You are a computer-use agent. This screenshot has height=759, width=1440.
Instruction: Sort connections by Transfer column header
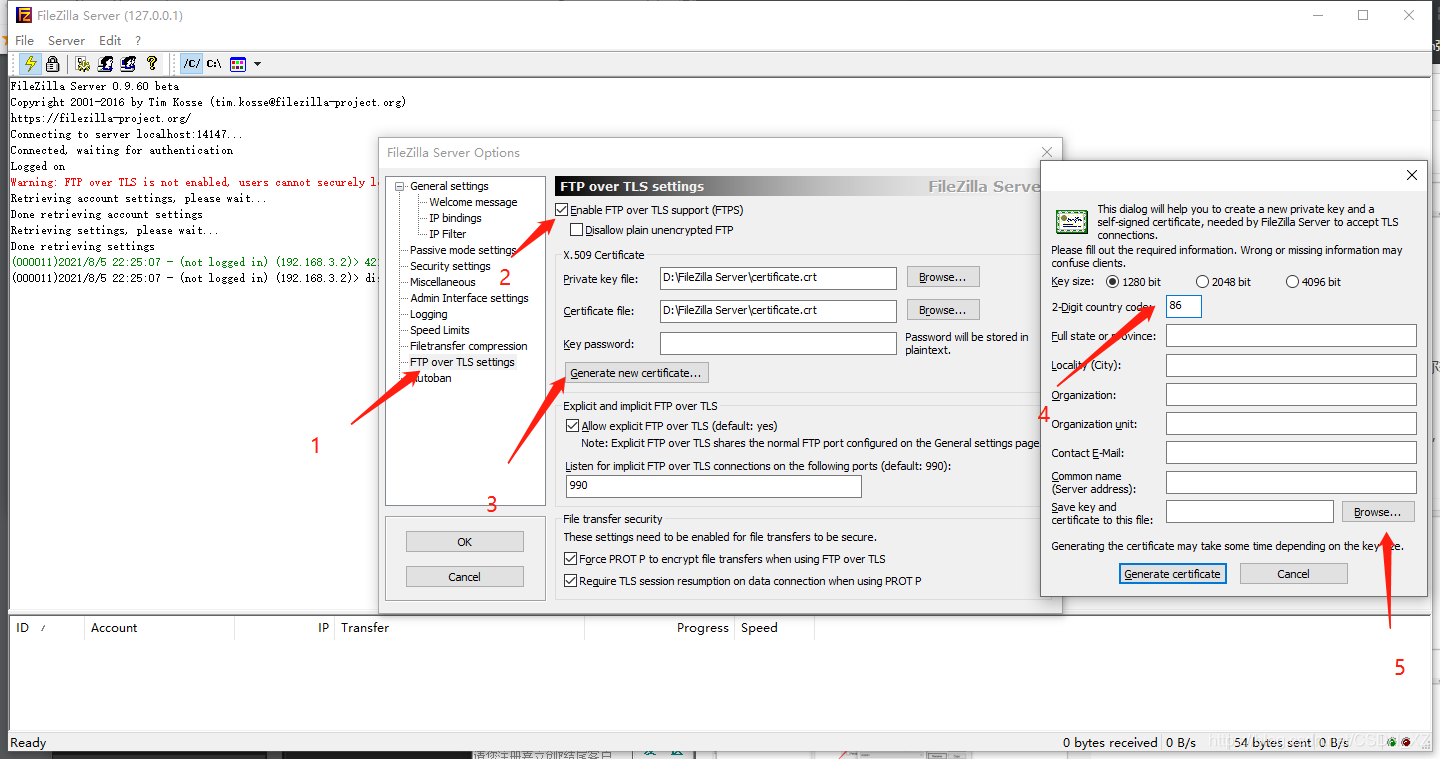(460, 628)
